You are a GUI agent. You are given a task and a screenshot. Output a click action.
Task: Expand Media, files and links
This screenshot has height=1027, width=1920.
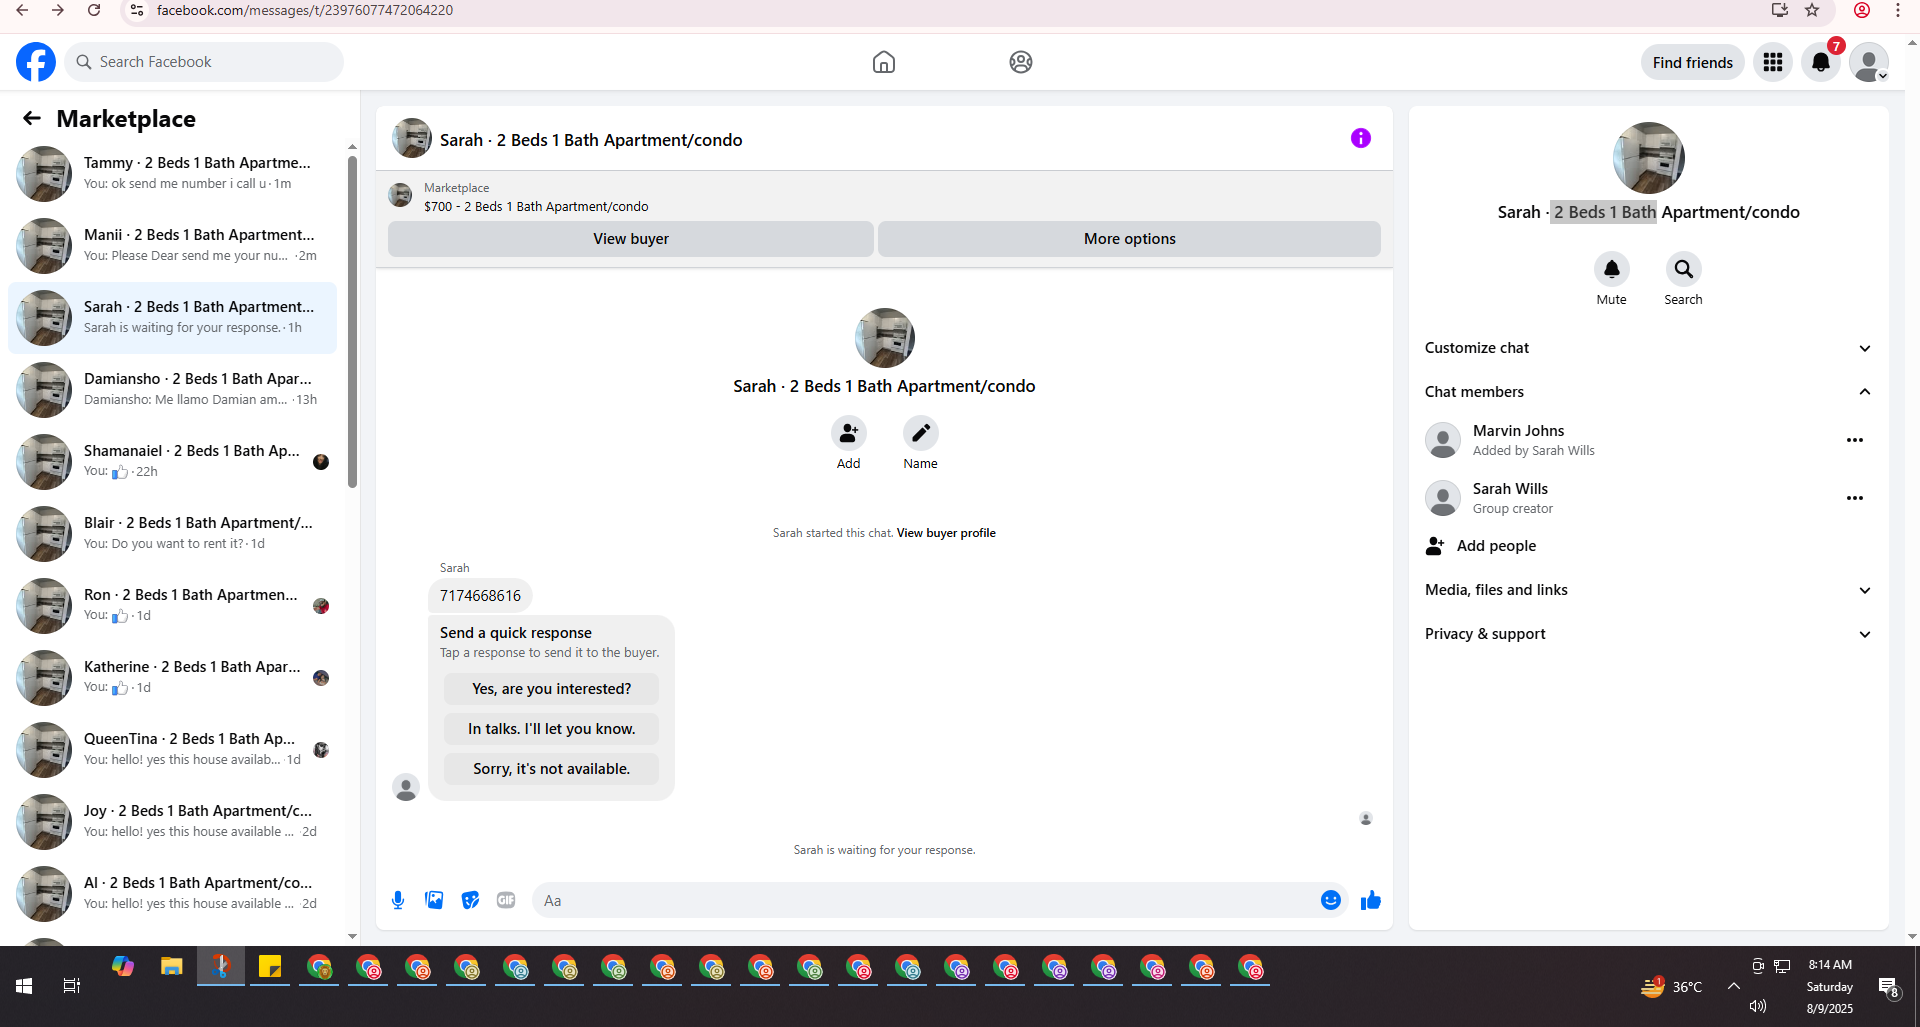[x=1648, y=590]
